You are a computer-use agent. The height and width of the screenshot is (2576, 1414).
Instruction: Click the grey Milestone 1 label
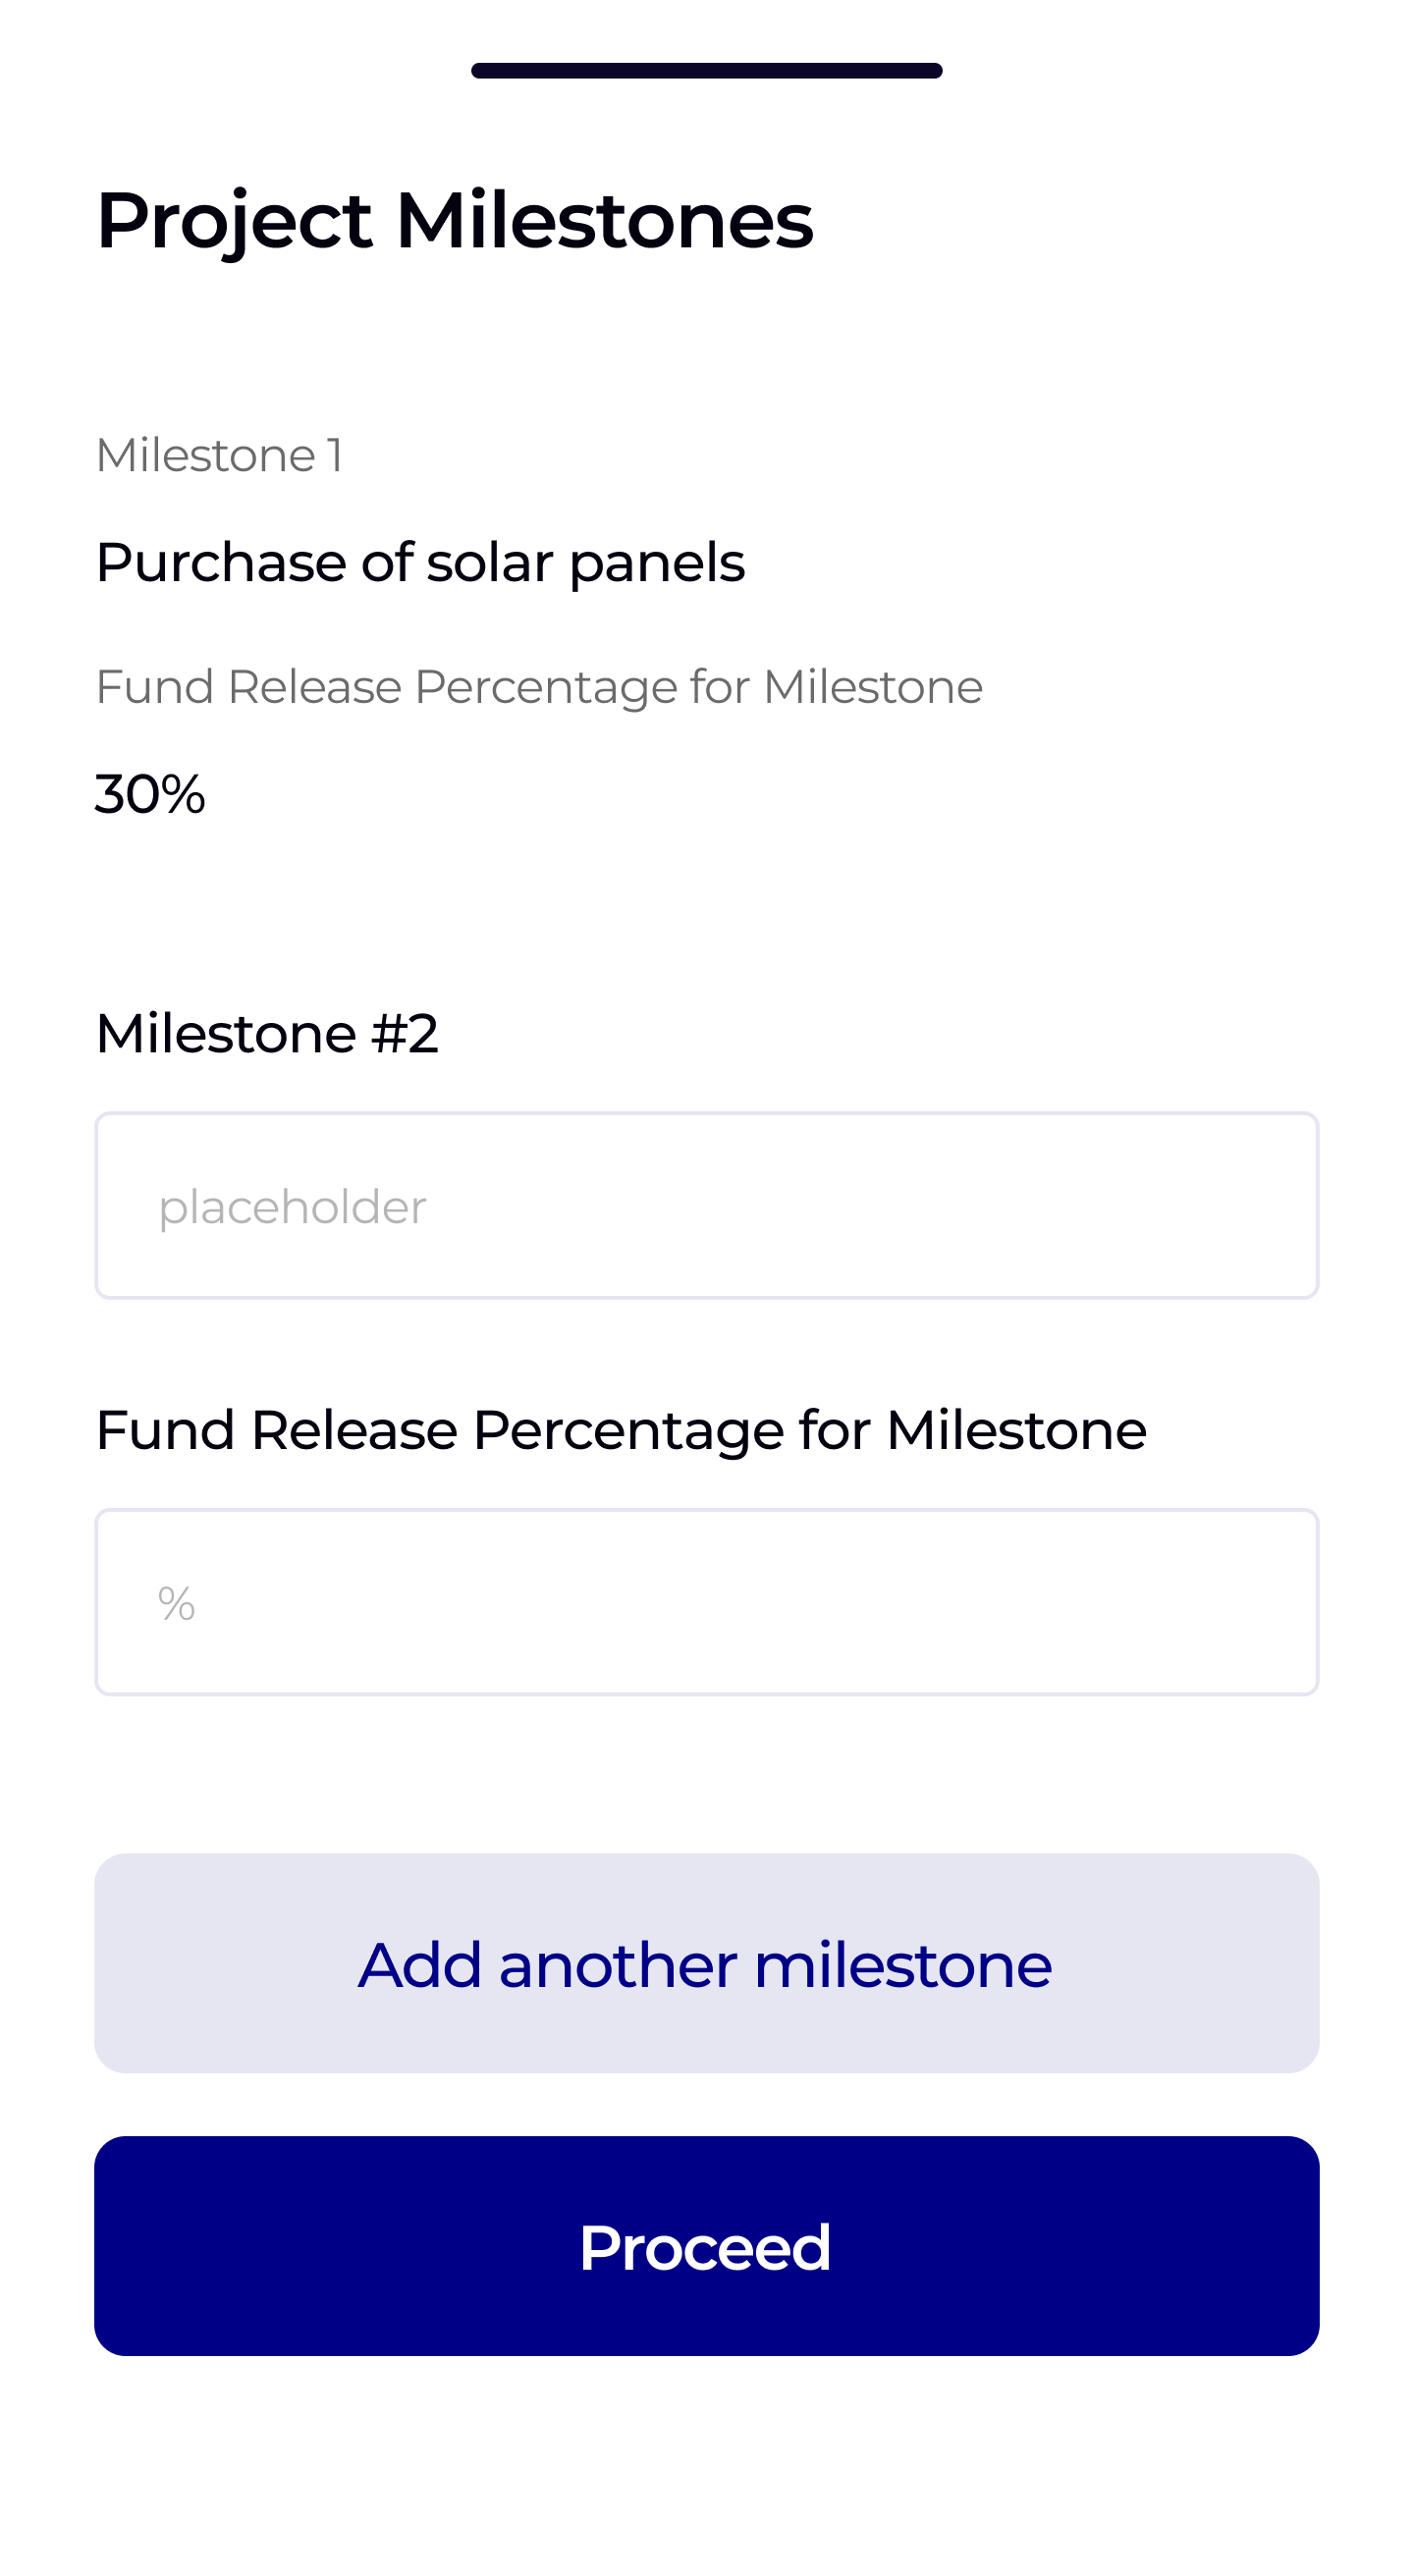click(x=218, y=456)
